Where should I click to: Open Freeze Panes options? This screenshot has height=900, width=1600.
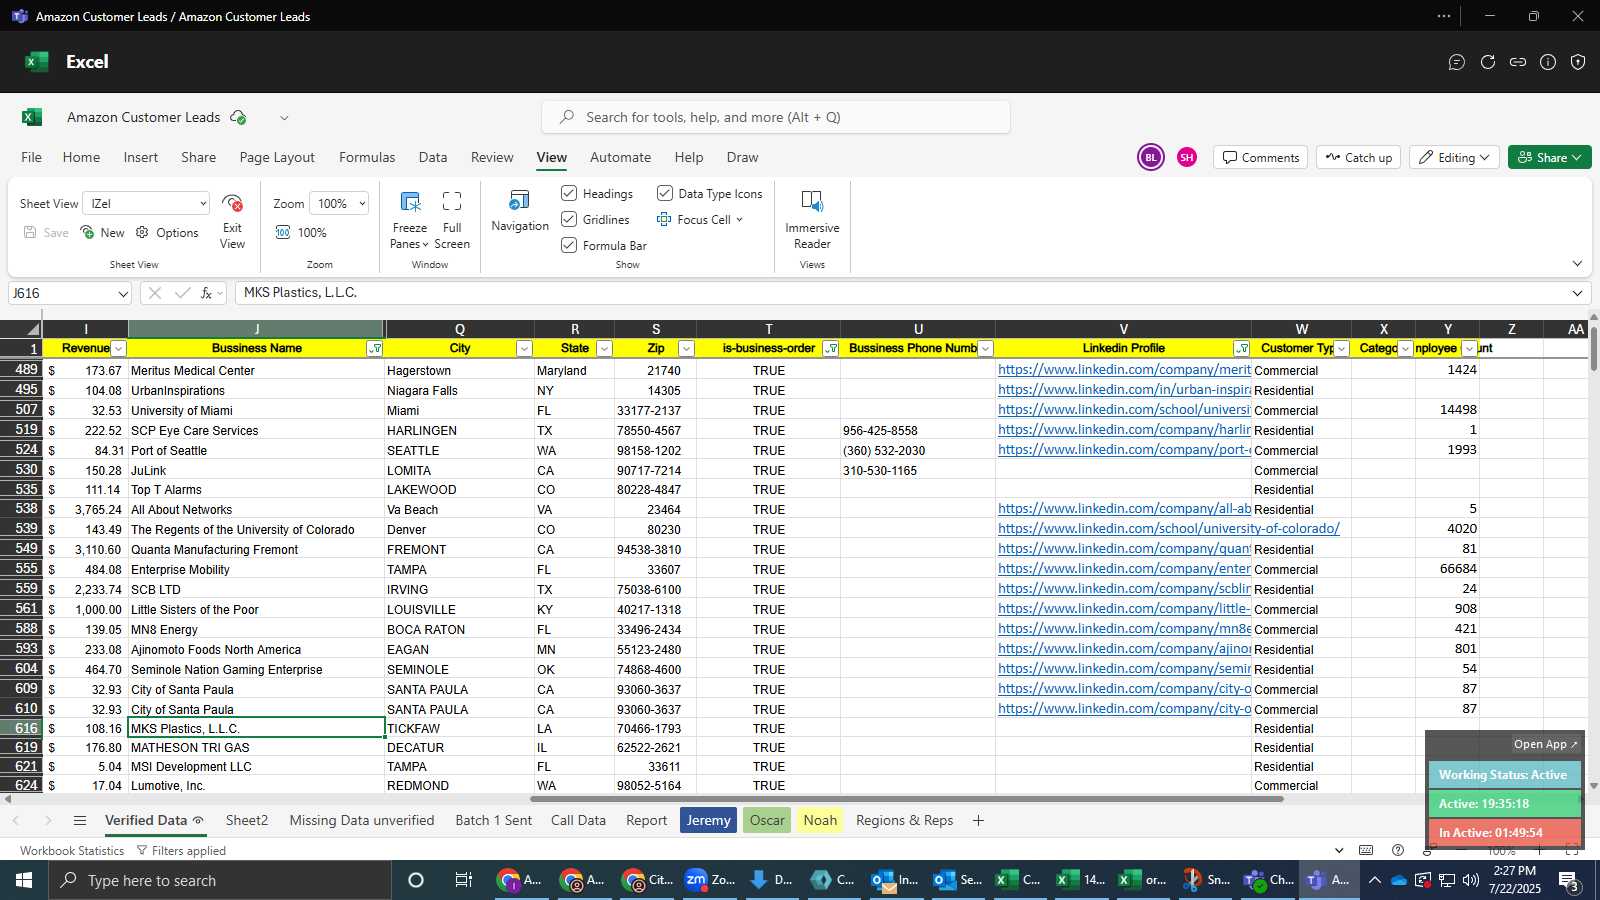[410, 220]
